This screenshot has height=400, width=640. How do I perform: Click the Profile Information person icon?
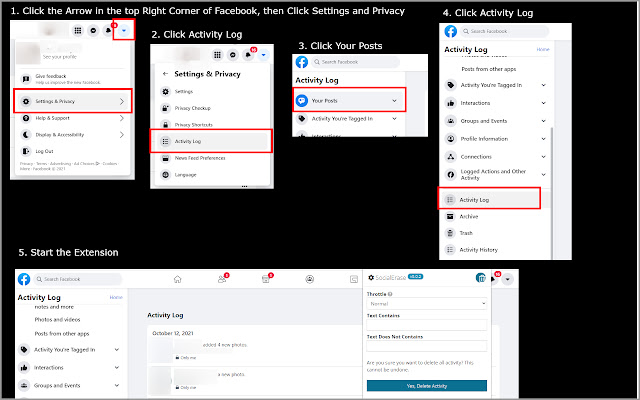(x=451, y=139)
